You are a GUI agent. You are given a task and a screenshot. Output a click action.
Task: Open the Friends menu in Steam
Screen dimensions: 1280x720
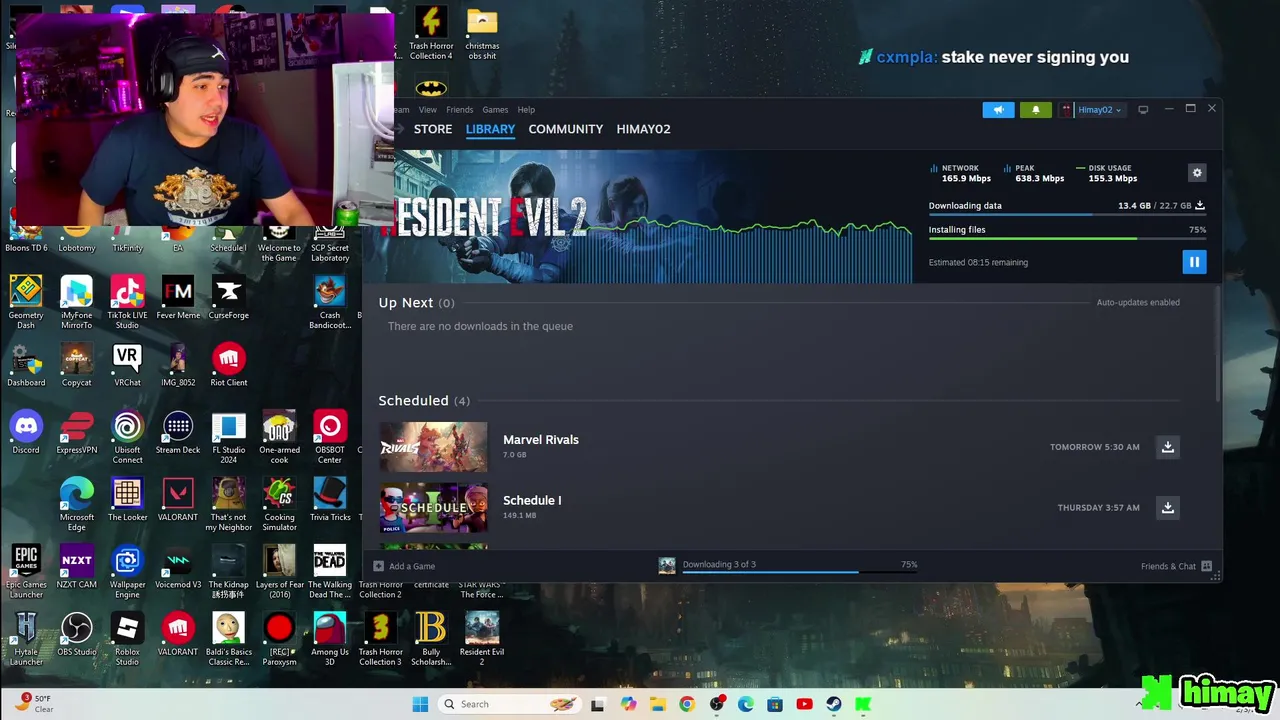pyautogui.click(x=460, y=110)
